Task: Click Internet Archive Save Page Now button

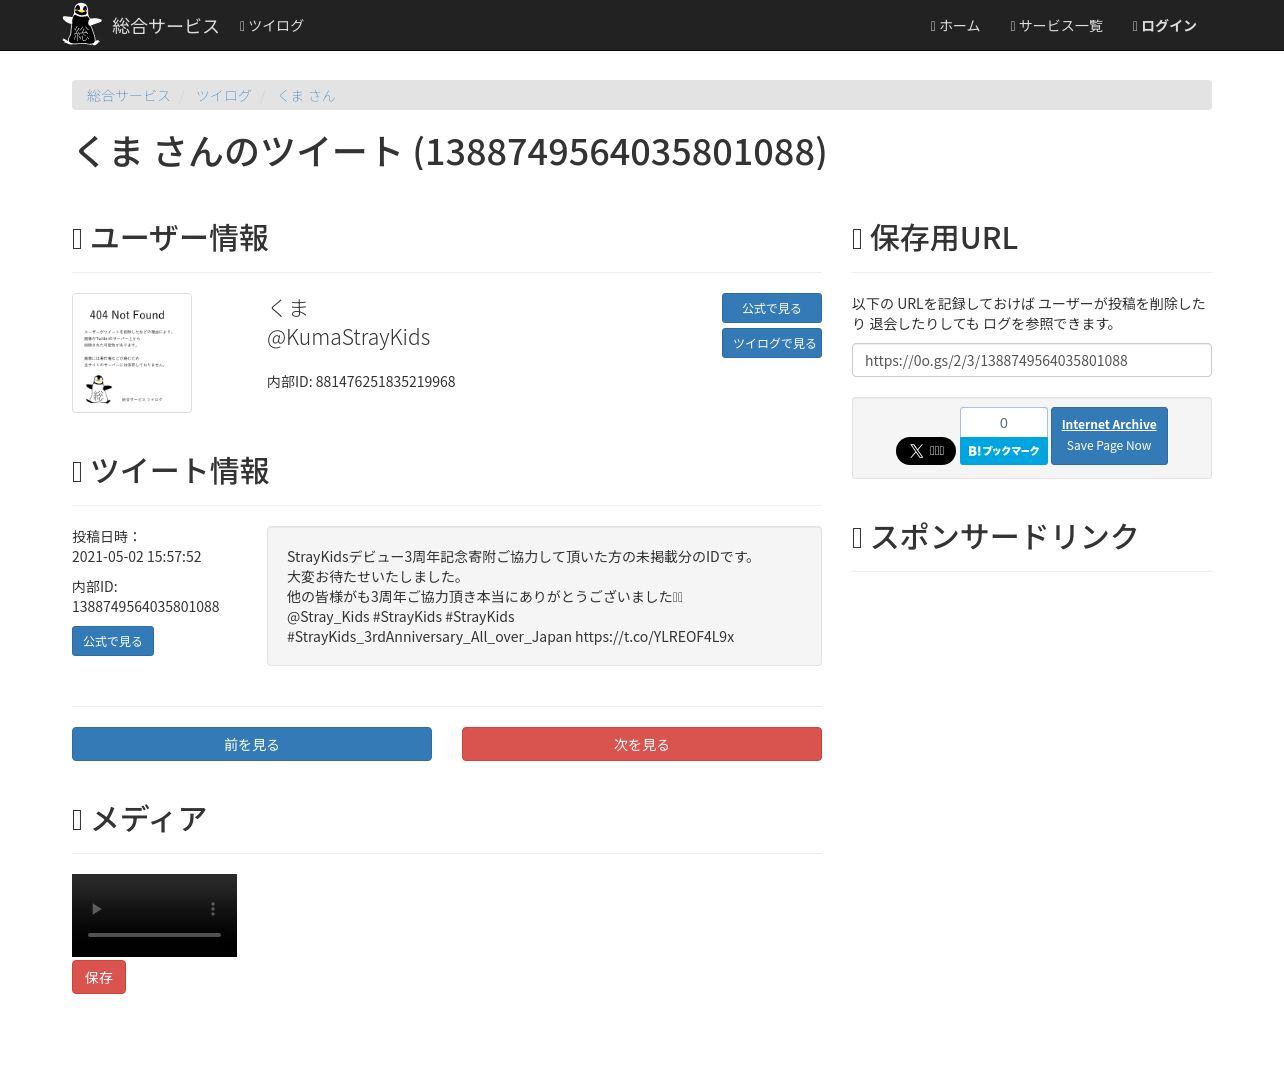Action: point(1109,436)
